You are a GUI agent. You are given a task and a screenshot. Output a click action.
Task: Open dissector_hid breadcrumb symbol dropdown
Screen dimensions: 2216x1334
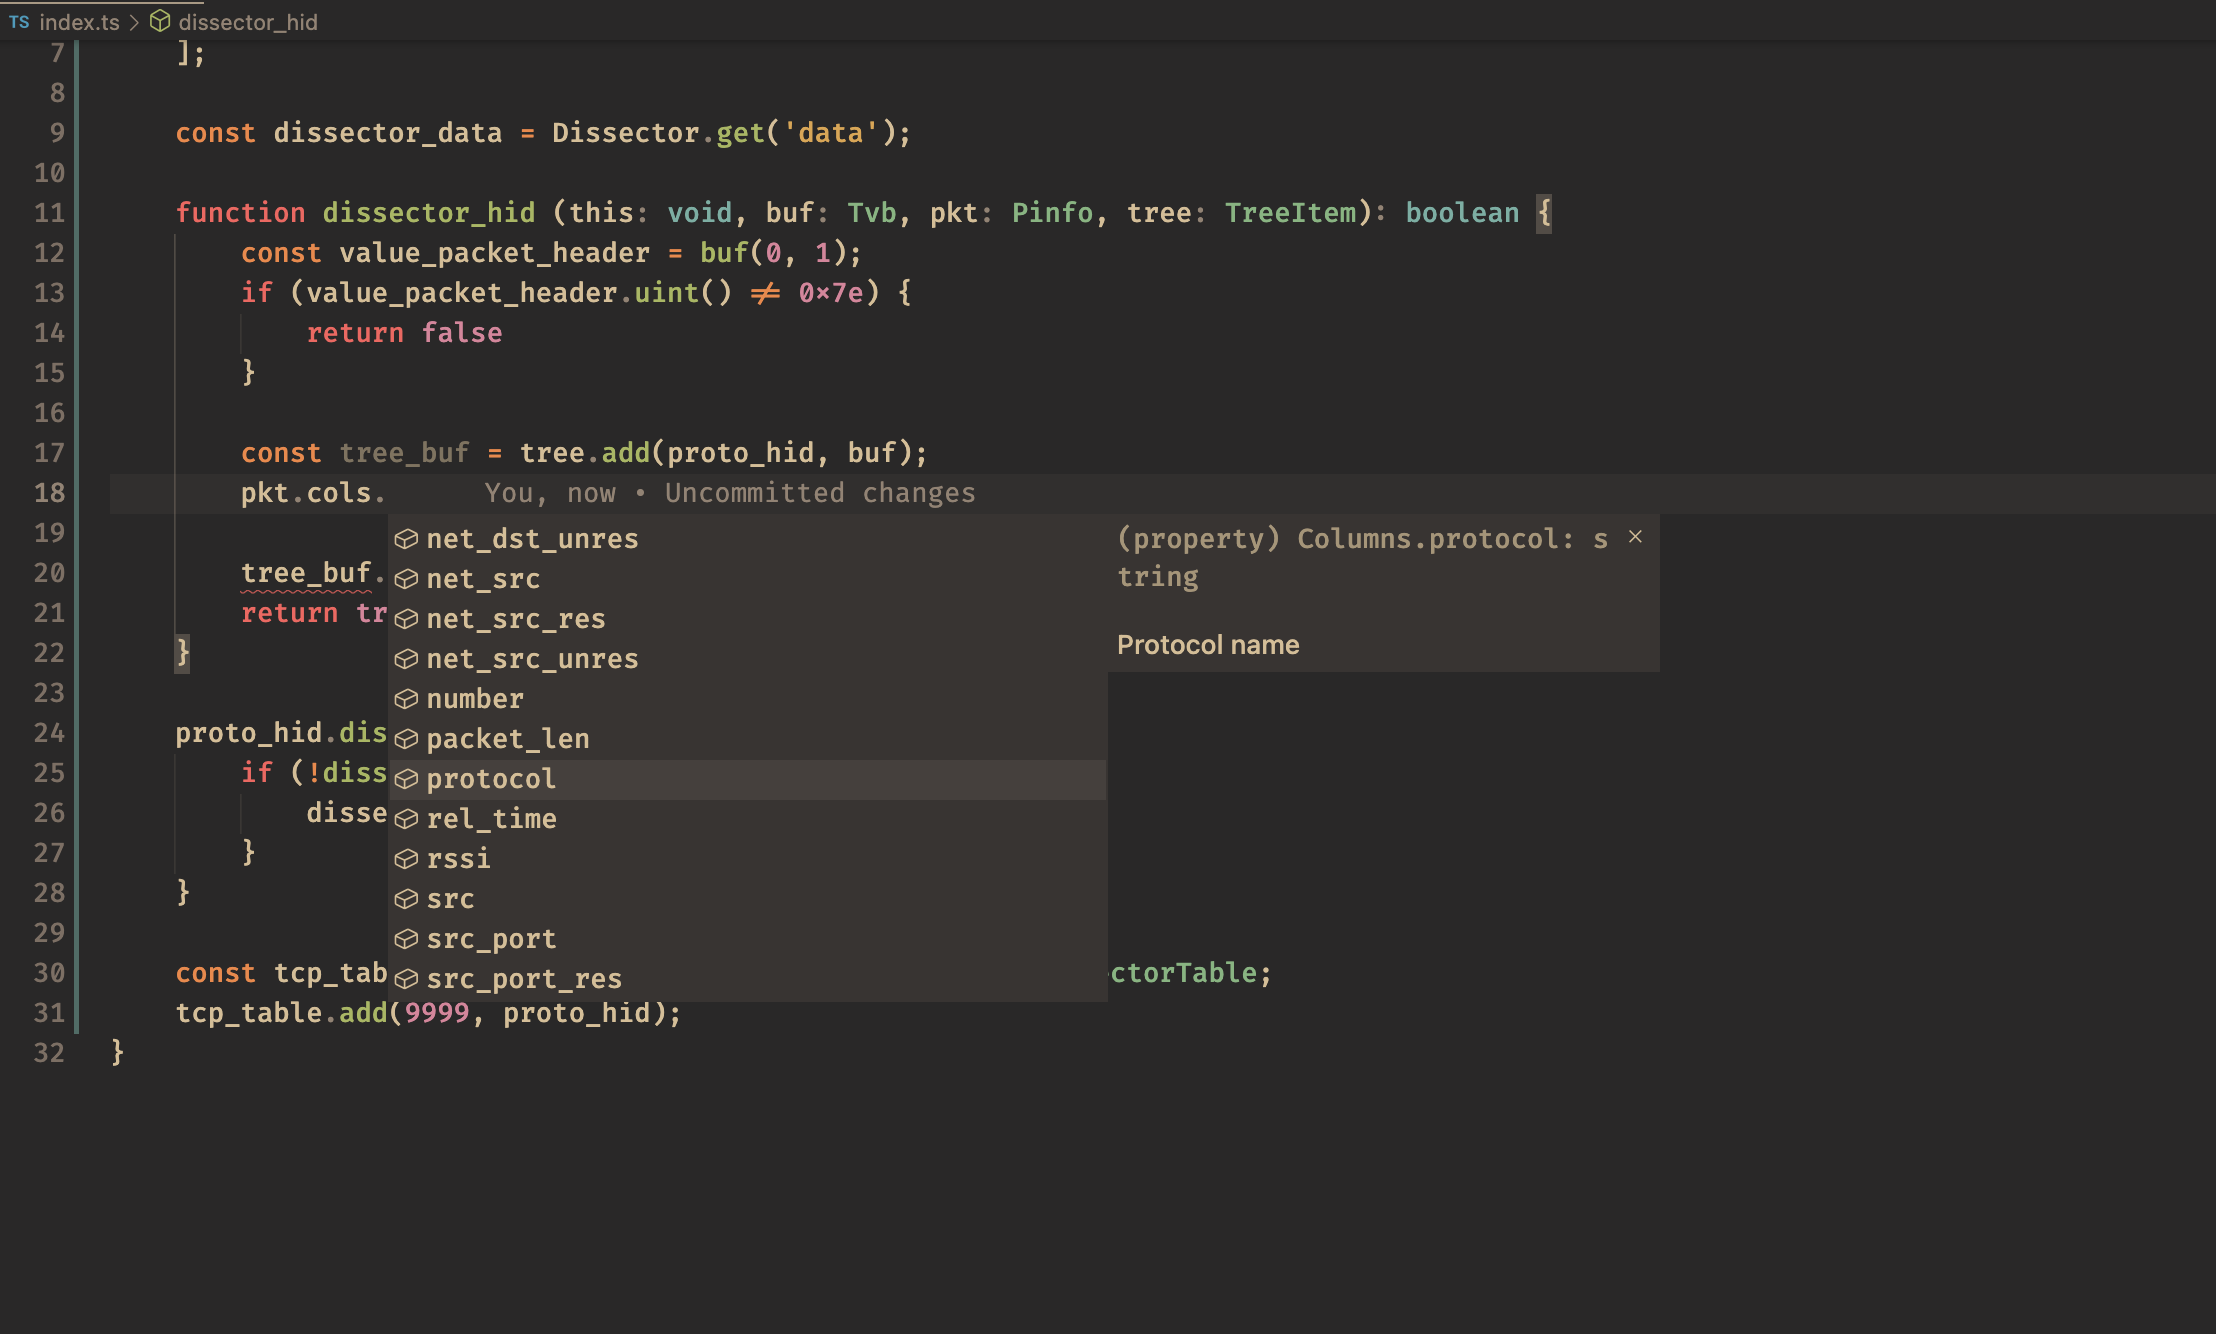[248, 22]
